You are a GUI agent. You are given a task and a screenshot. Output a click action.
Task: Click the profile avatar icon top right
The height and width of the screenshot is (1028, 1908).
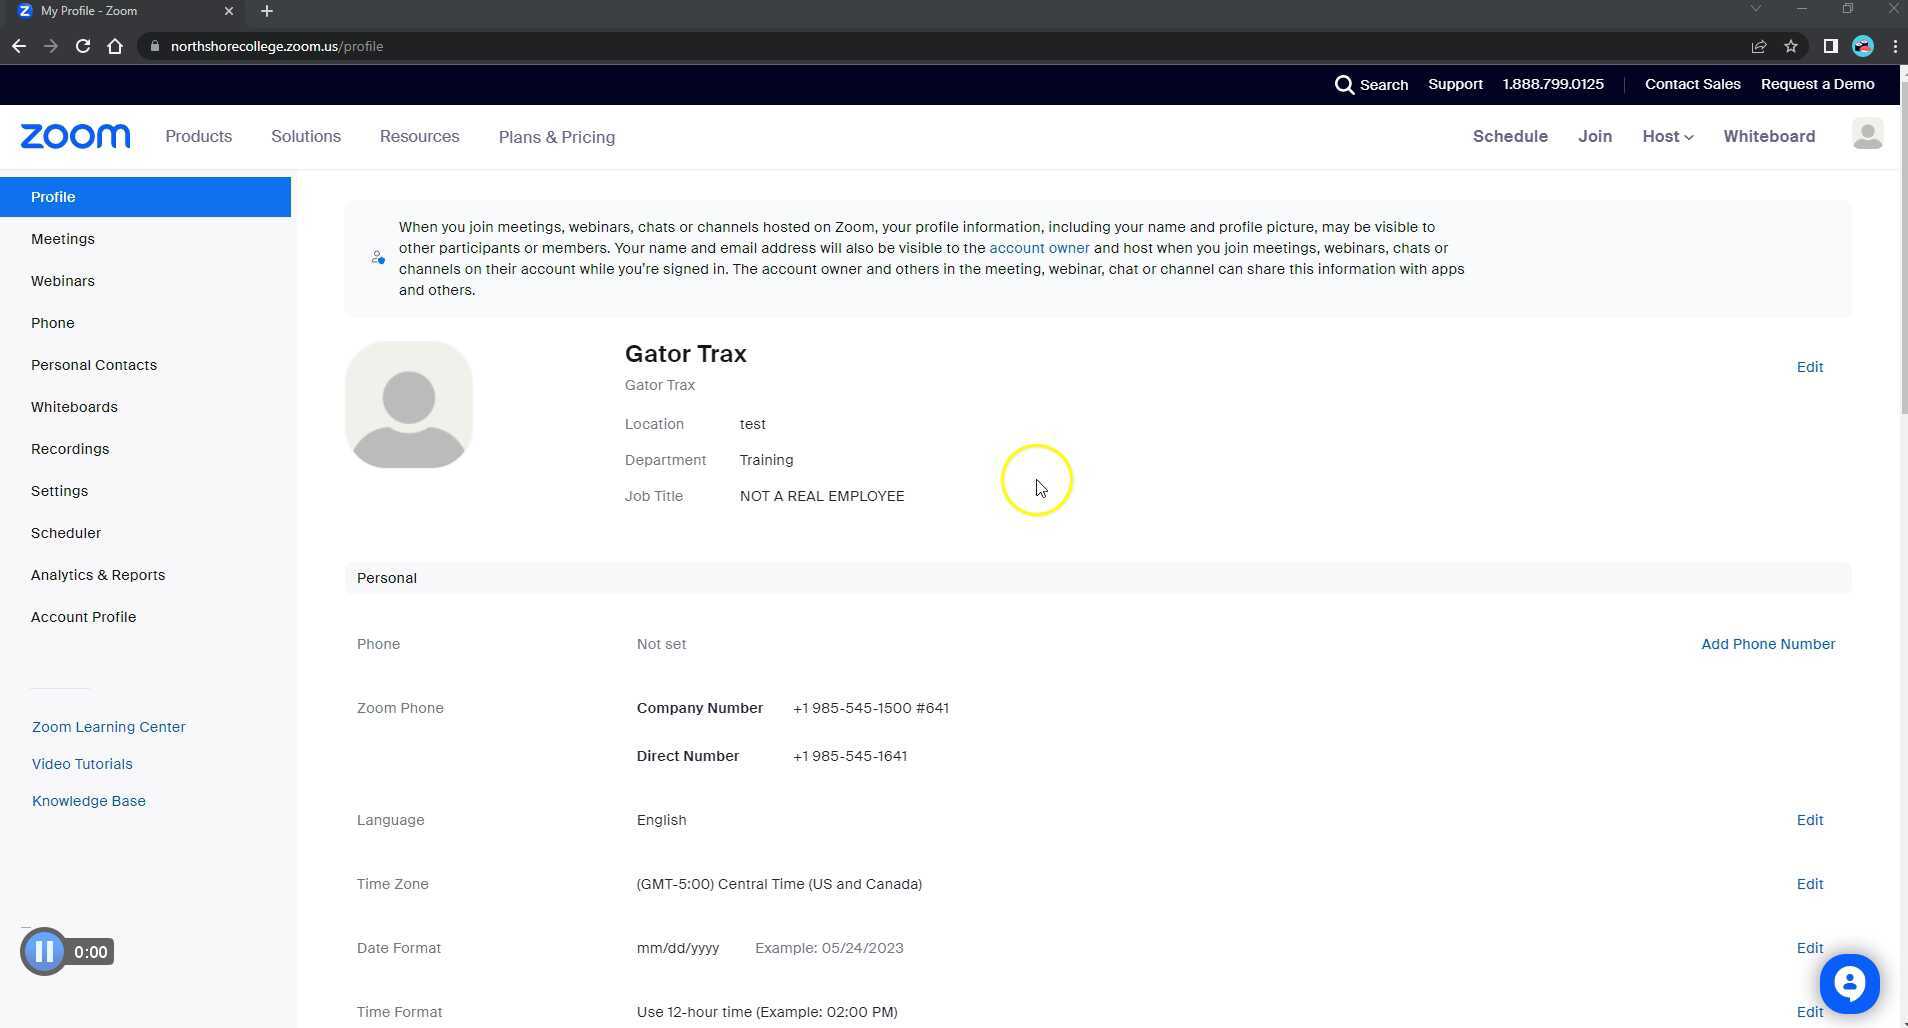point(1868,134)
